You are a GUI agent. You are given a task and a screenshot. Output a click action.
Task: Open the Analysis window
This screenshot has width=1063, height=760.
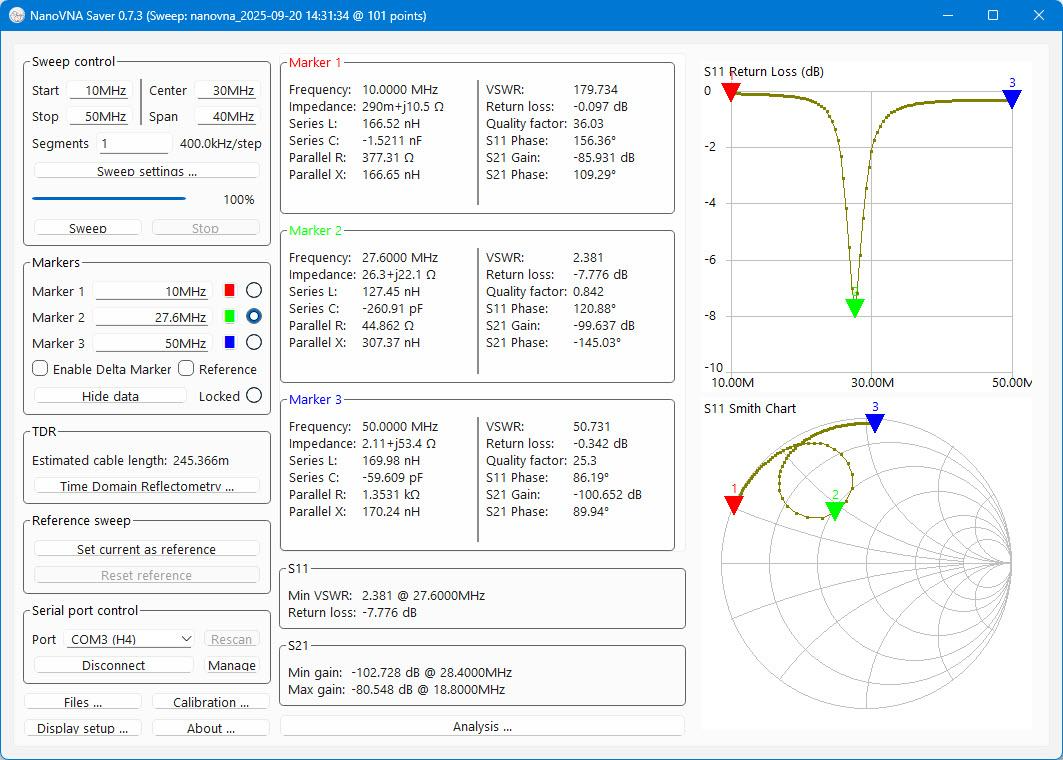tap(482, 726)
